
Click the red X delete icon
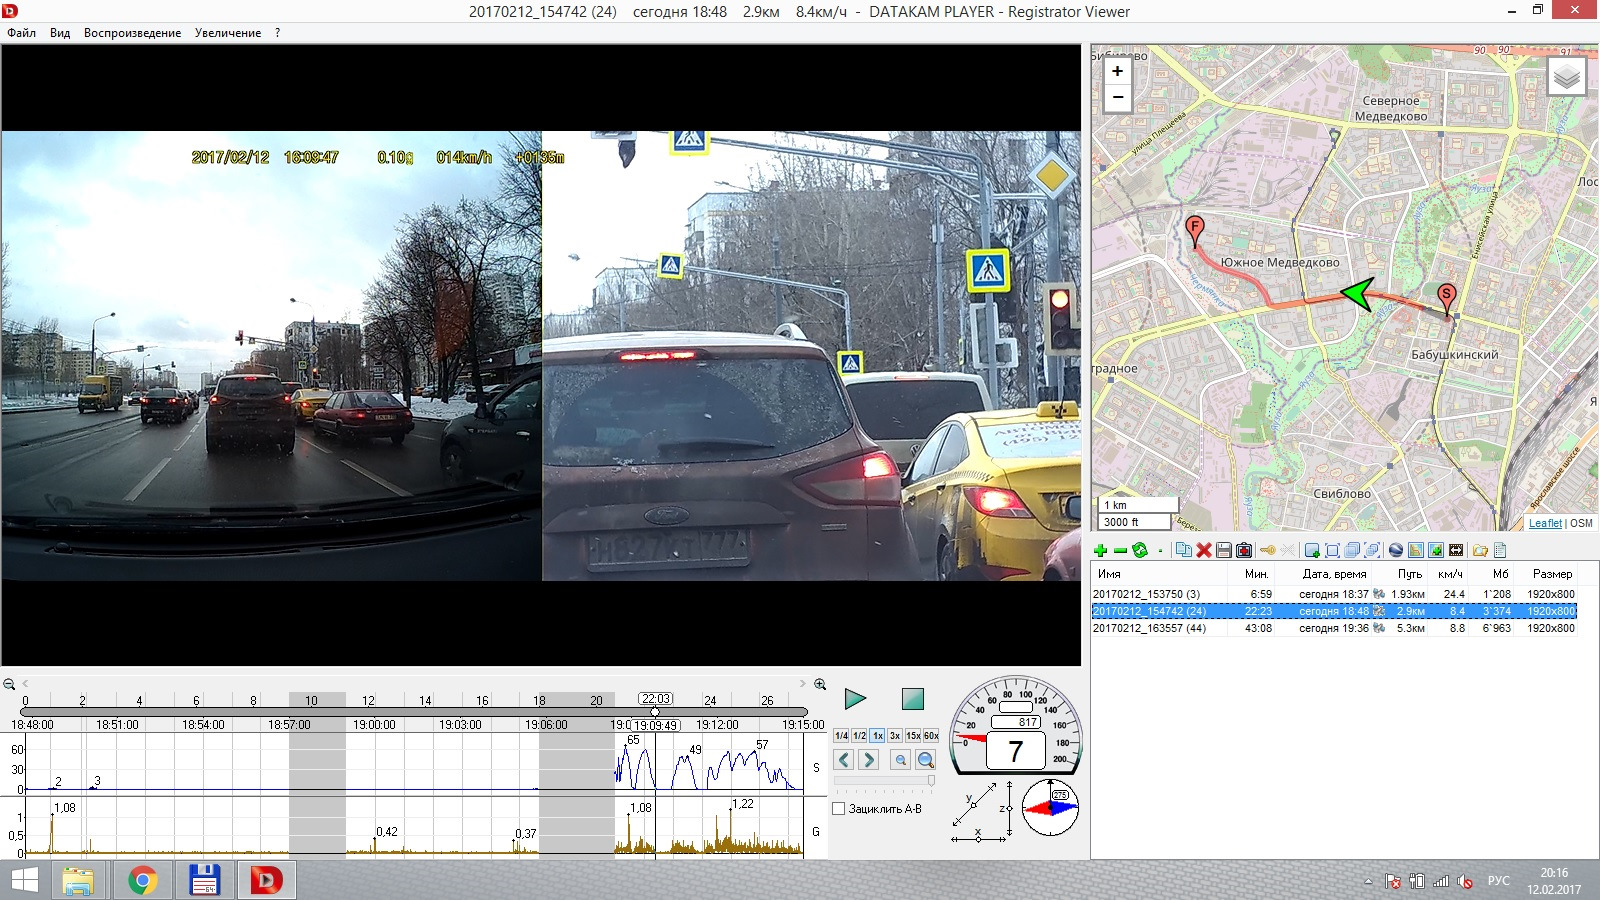[x=1204, y=551]
